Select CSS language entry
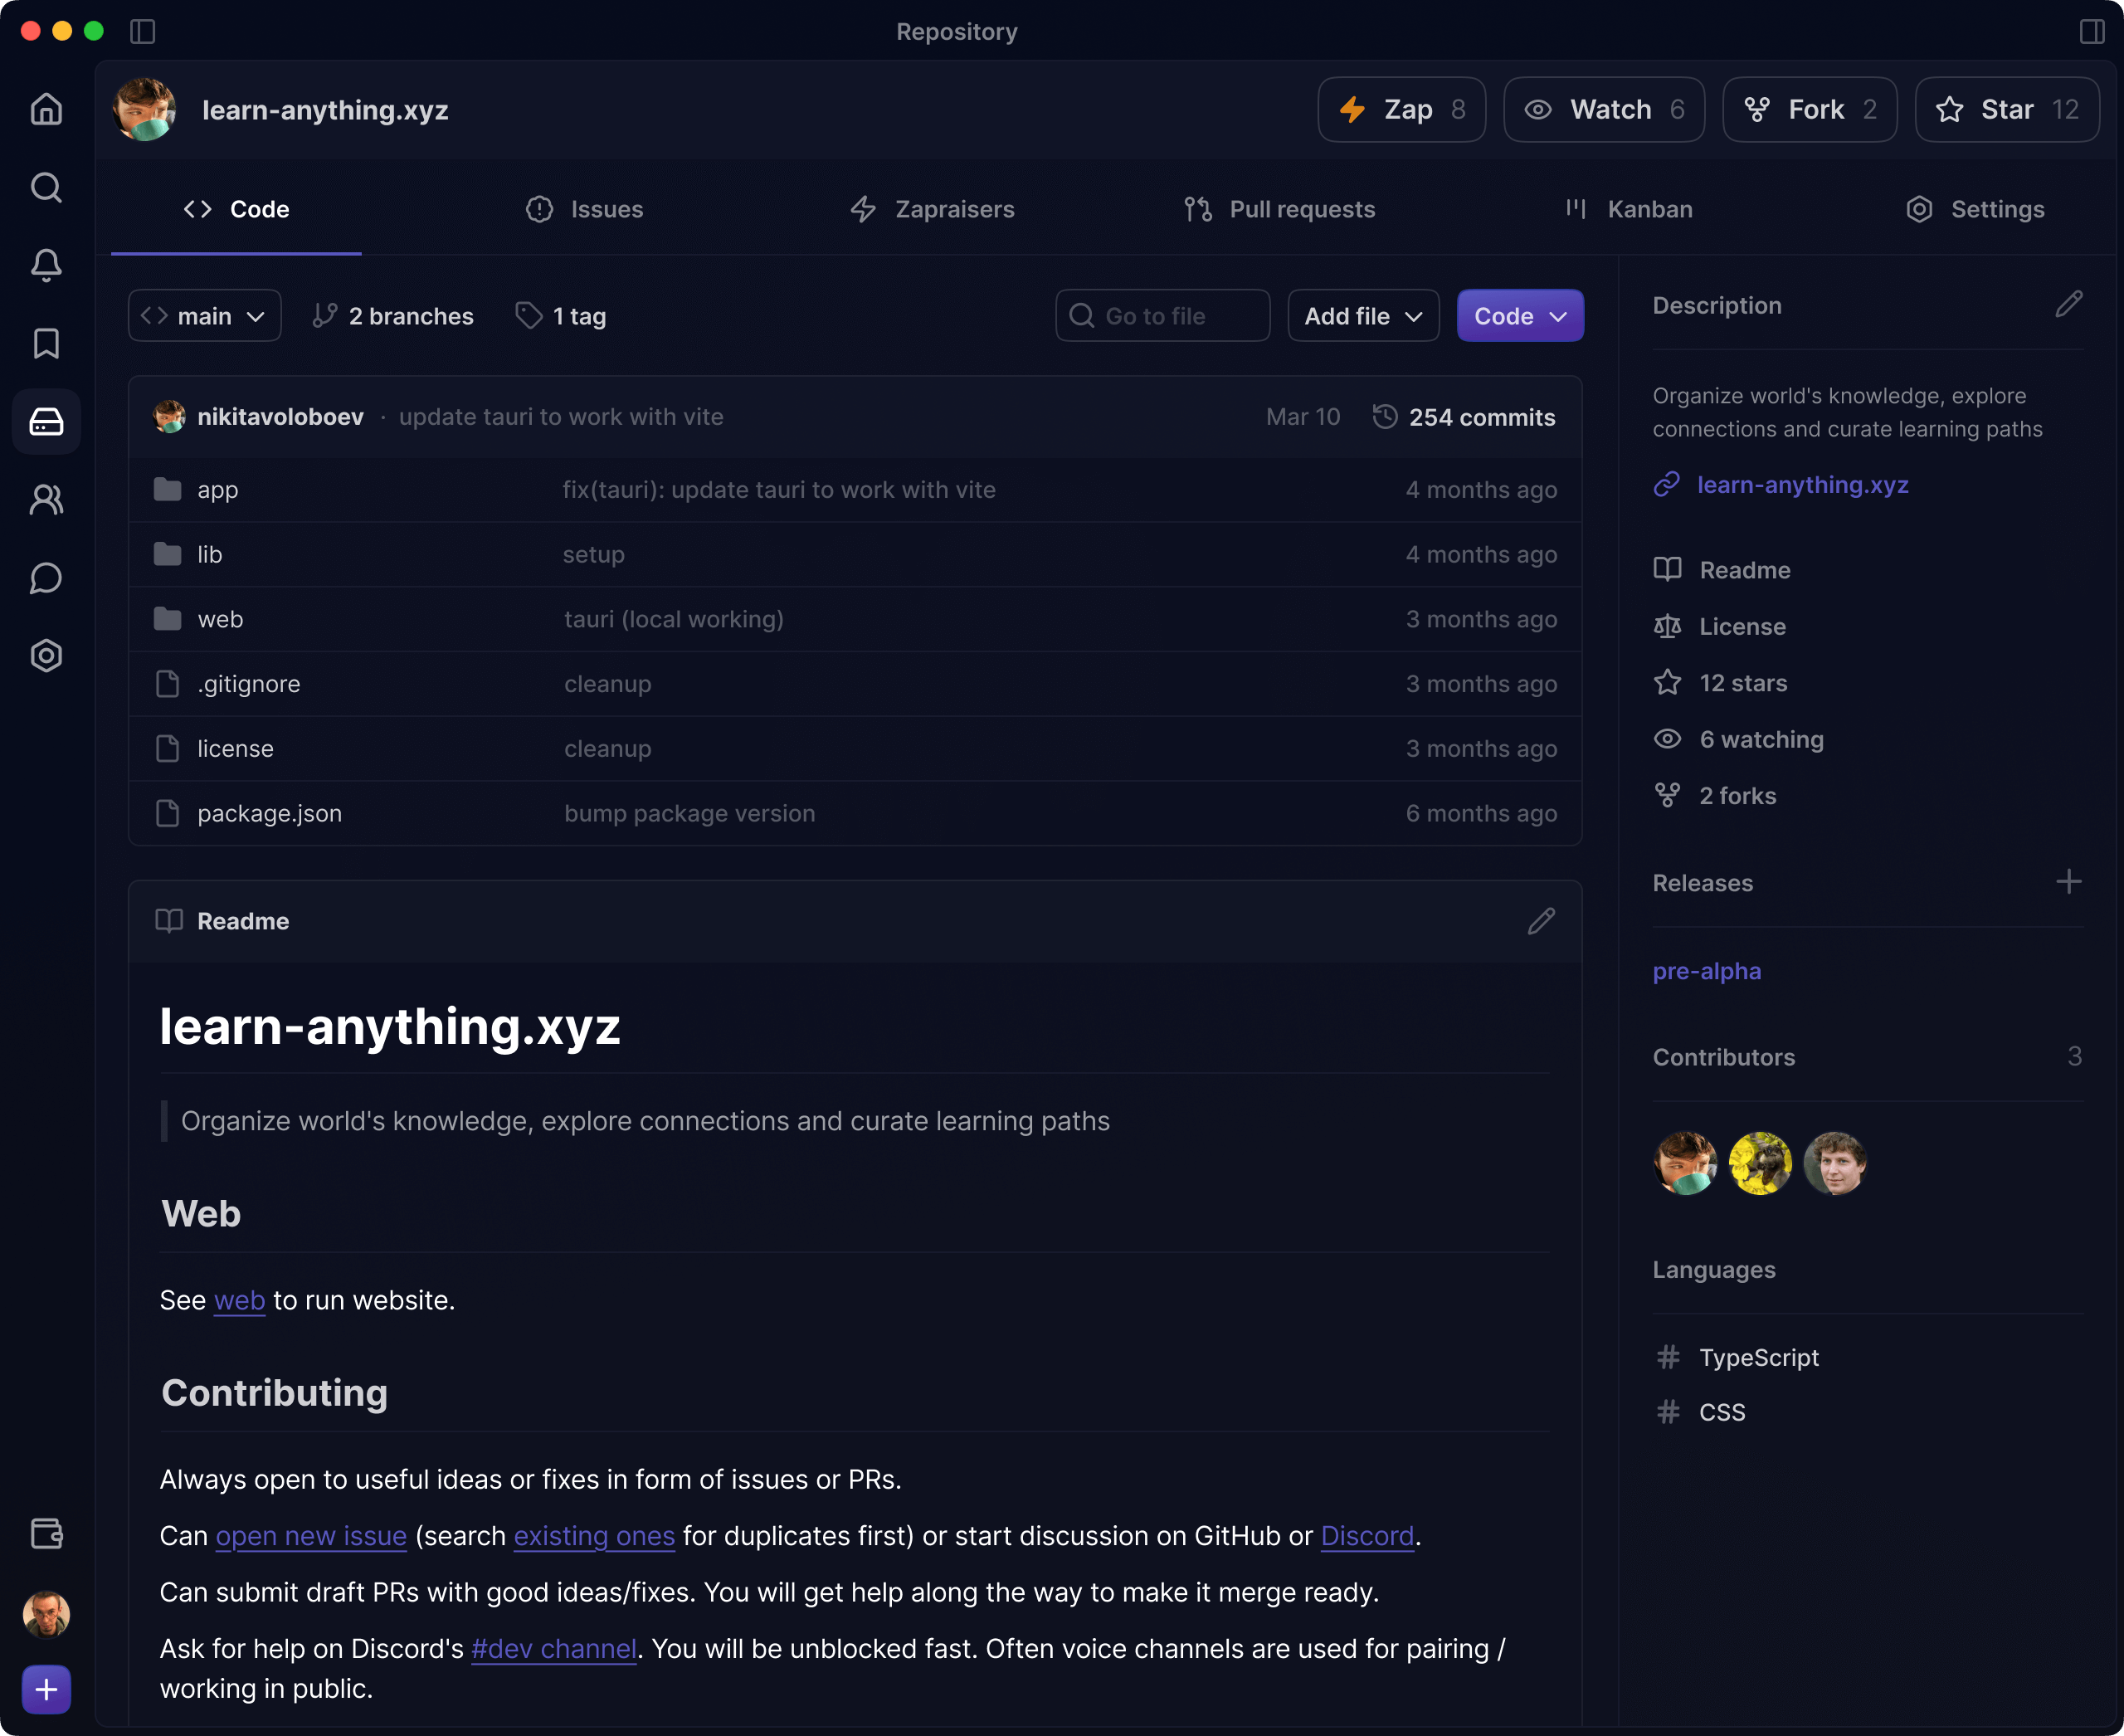 point(1700,1412)
